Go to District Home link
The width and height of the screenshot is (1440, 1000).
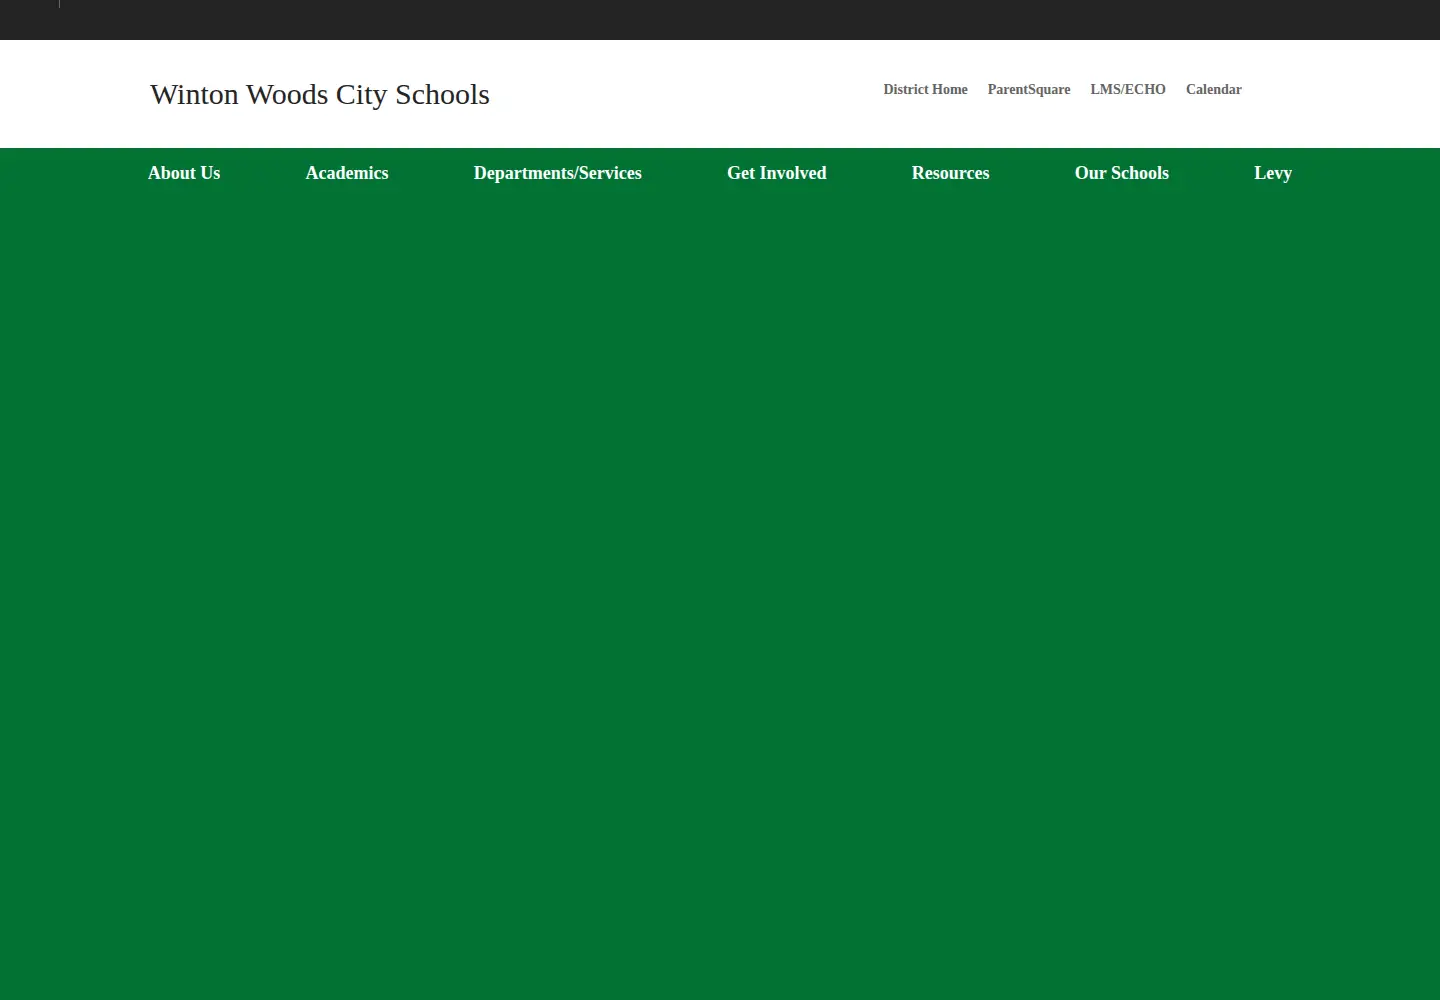[926, 89]
